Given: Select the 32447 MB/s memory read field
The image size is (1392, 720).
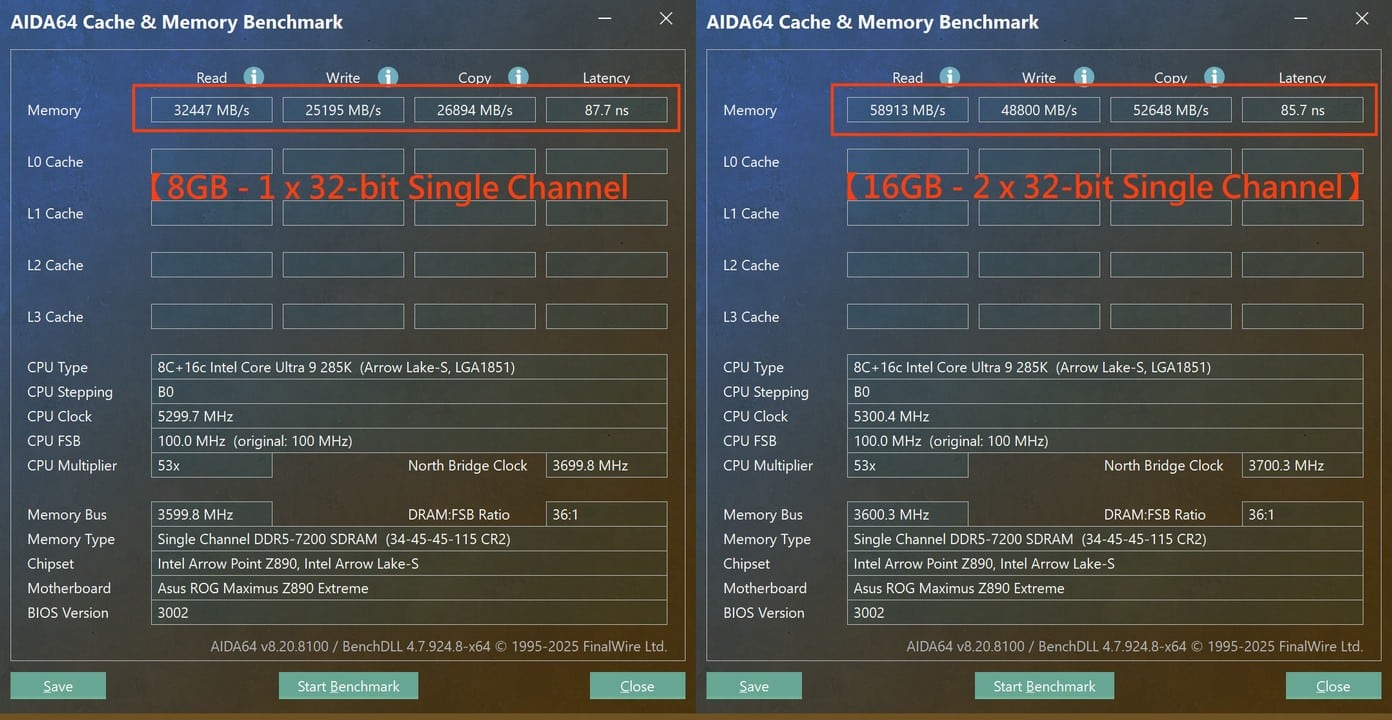Looking at the screenshot, I should [211, 110].
